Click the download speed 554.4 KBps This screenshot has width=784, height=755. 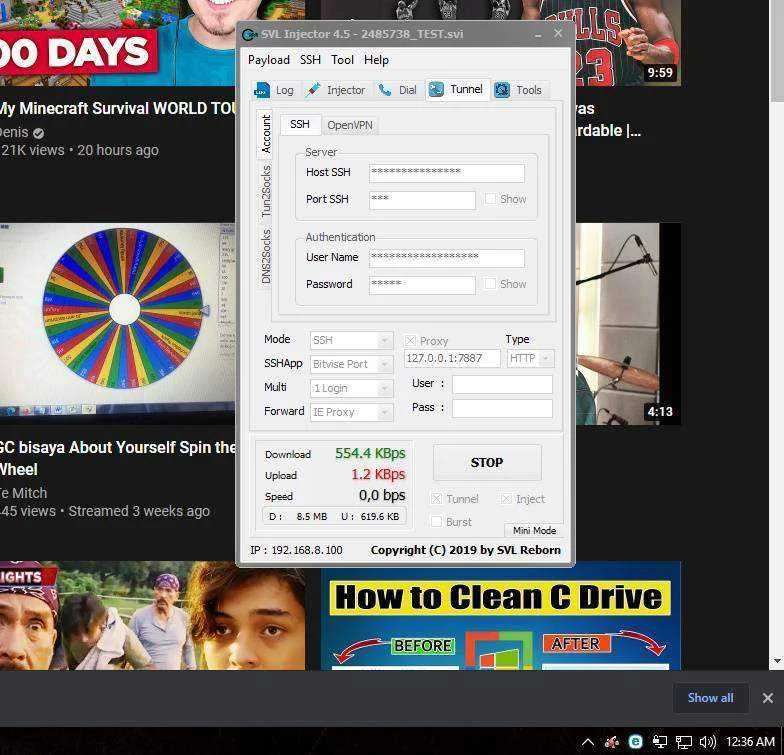[370, 454]
